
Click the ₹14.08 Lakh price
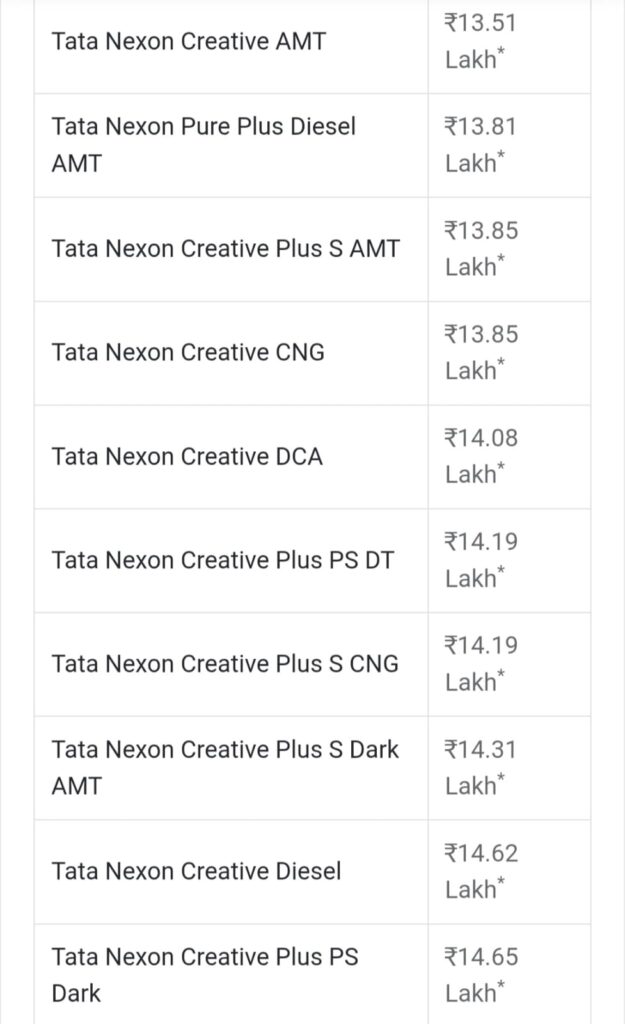(481, 456)
